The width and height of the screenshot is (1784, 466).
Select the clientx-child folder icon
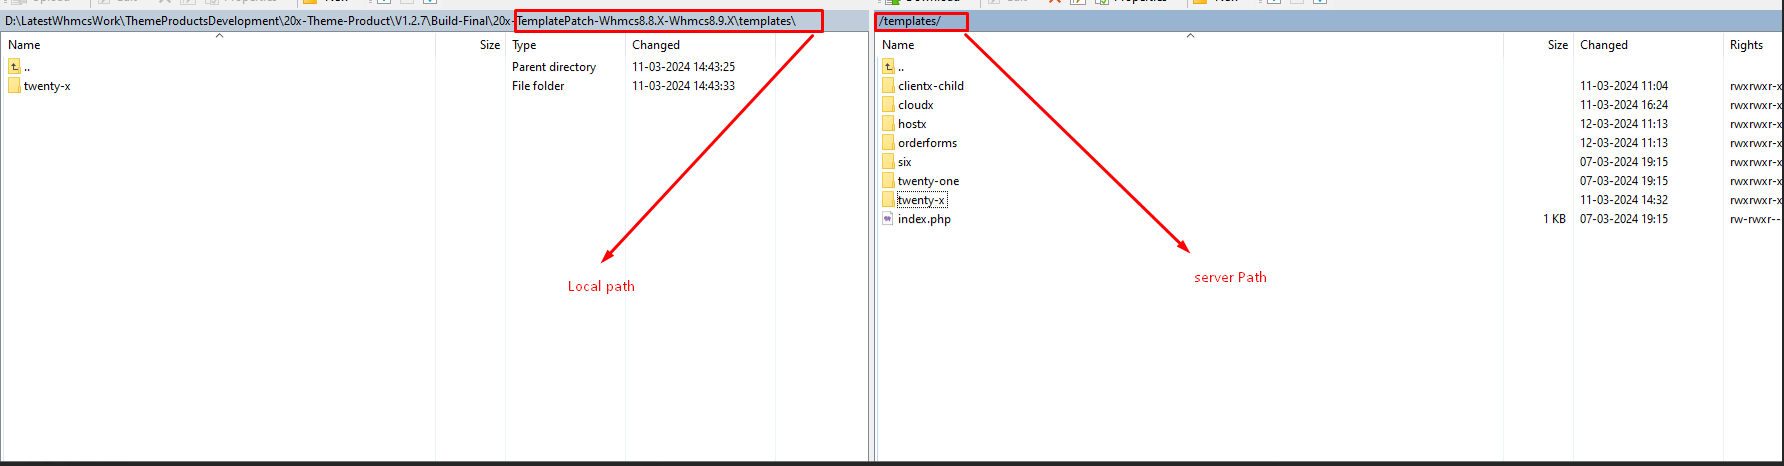coord(888,86)
